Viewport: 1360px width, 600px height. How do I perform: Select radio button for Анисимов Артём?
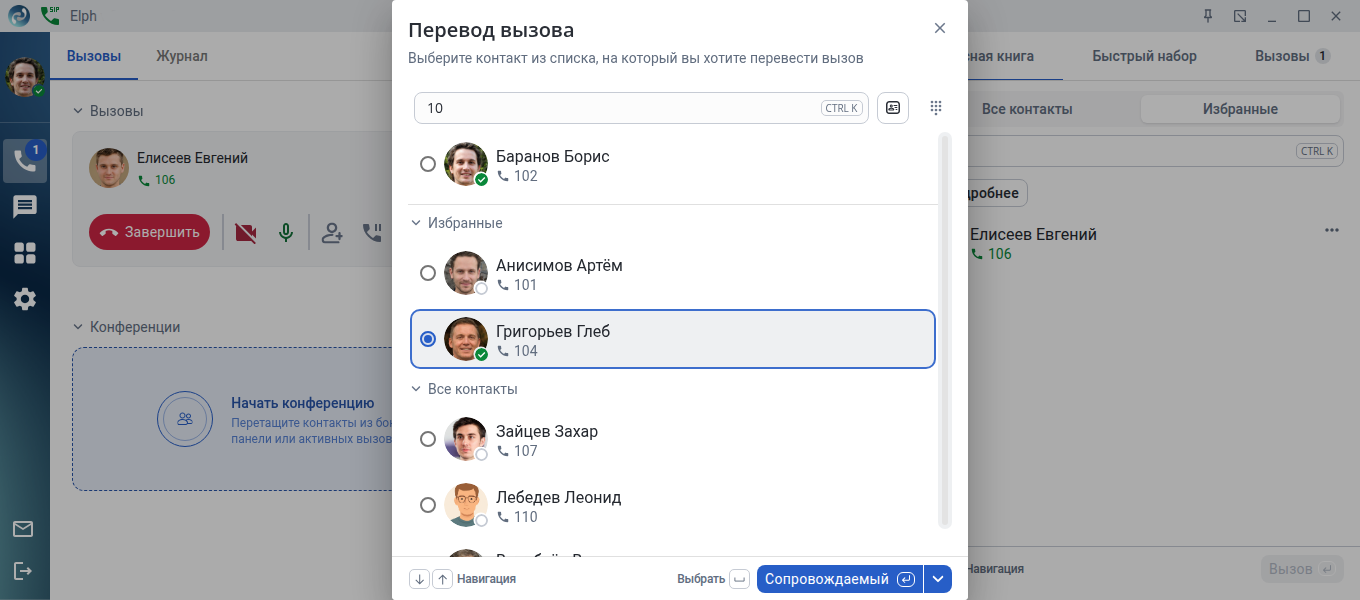click(428, 273)
